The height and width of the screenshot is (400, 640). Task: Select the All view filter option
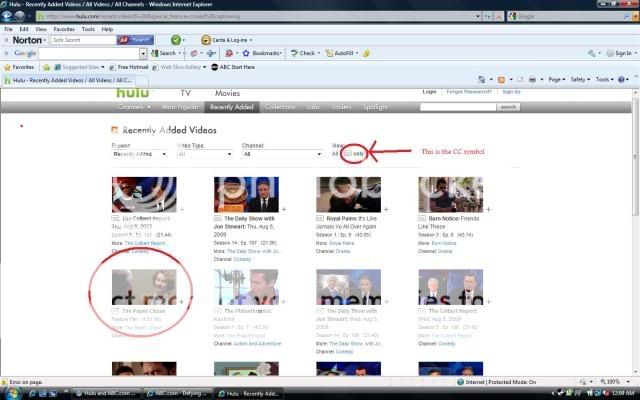(335, 154)
